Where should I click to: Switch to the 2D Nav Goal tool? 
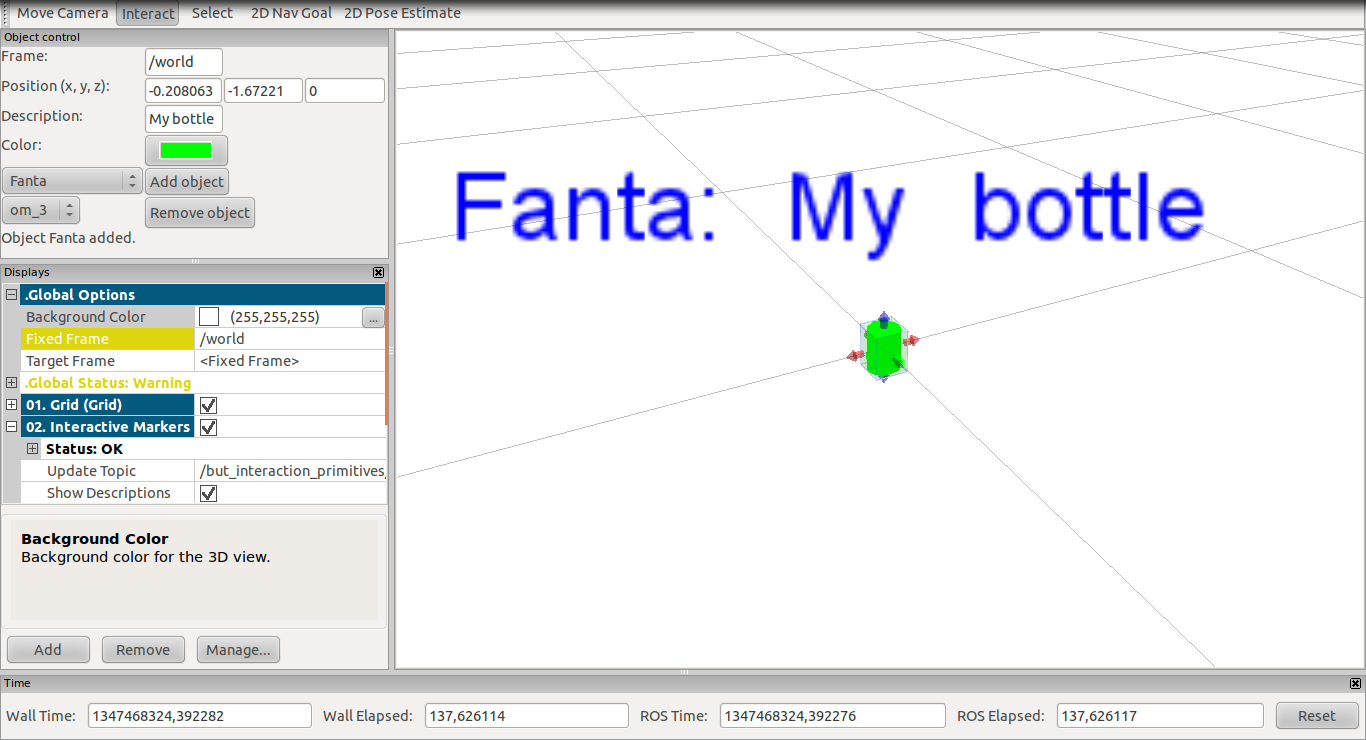(291, 13)
